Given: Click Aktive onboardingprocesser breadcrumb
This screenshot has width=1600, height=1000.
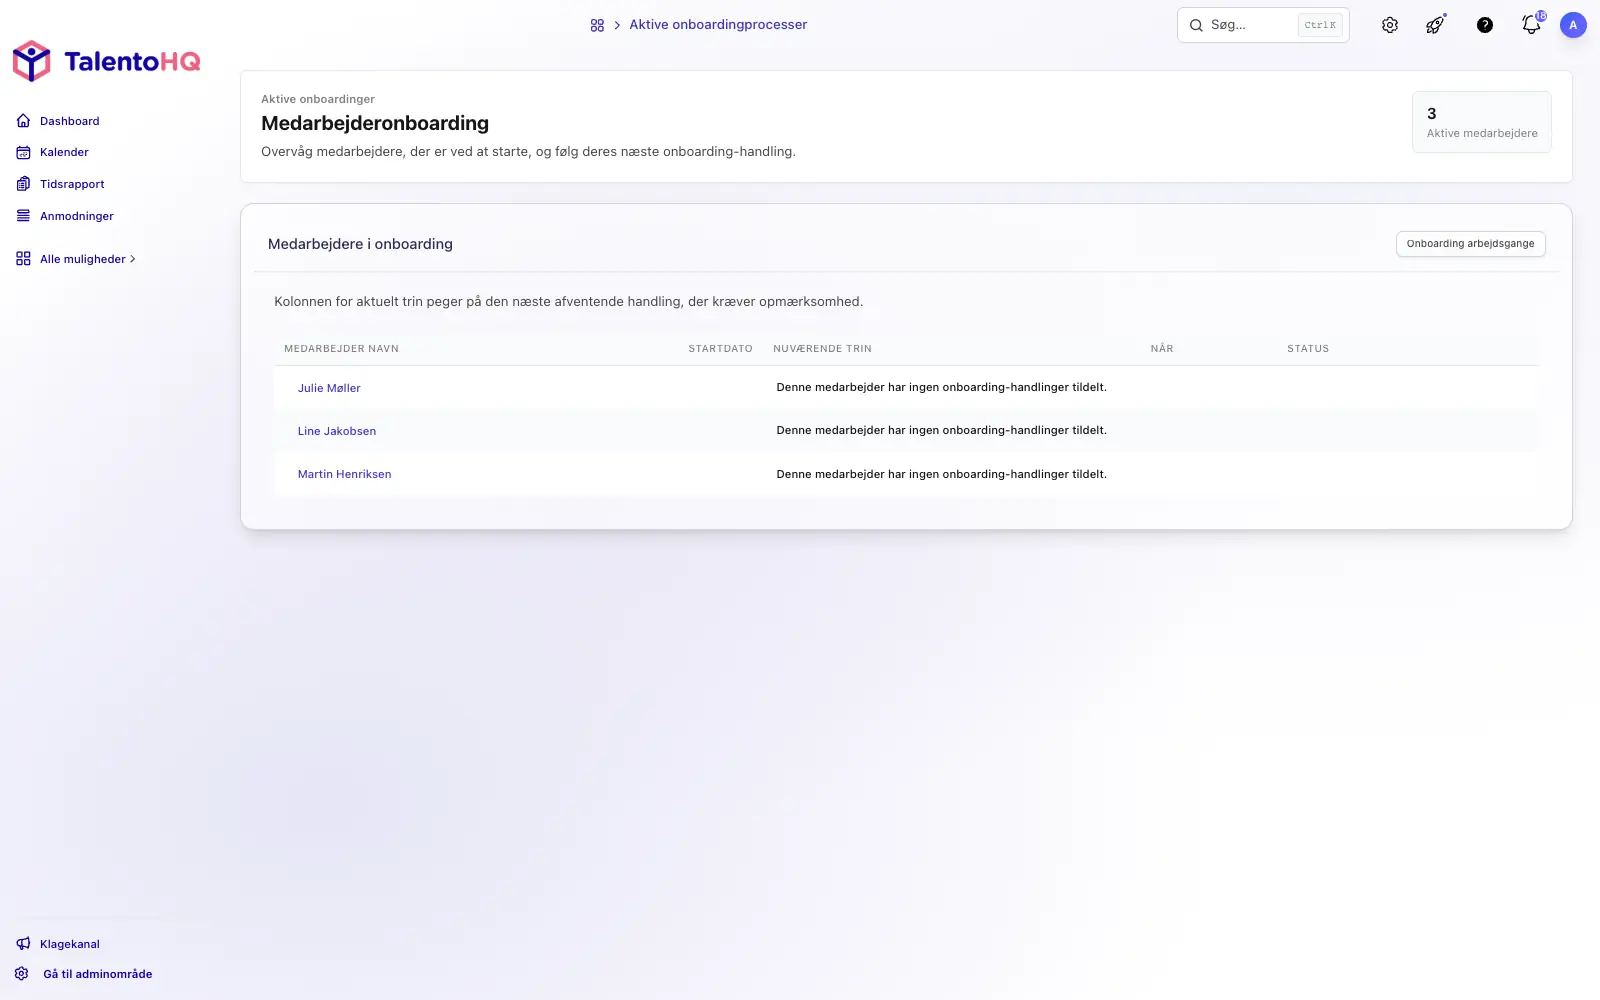Looking at the screenshot, I should pyautogui.click(x=718, y=25).
